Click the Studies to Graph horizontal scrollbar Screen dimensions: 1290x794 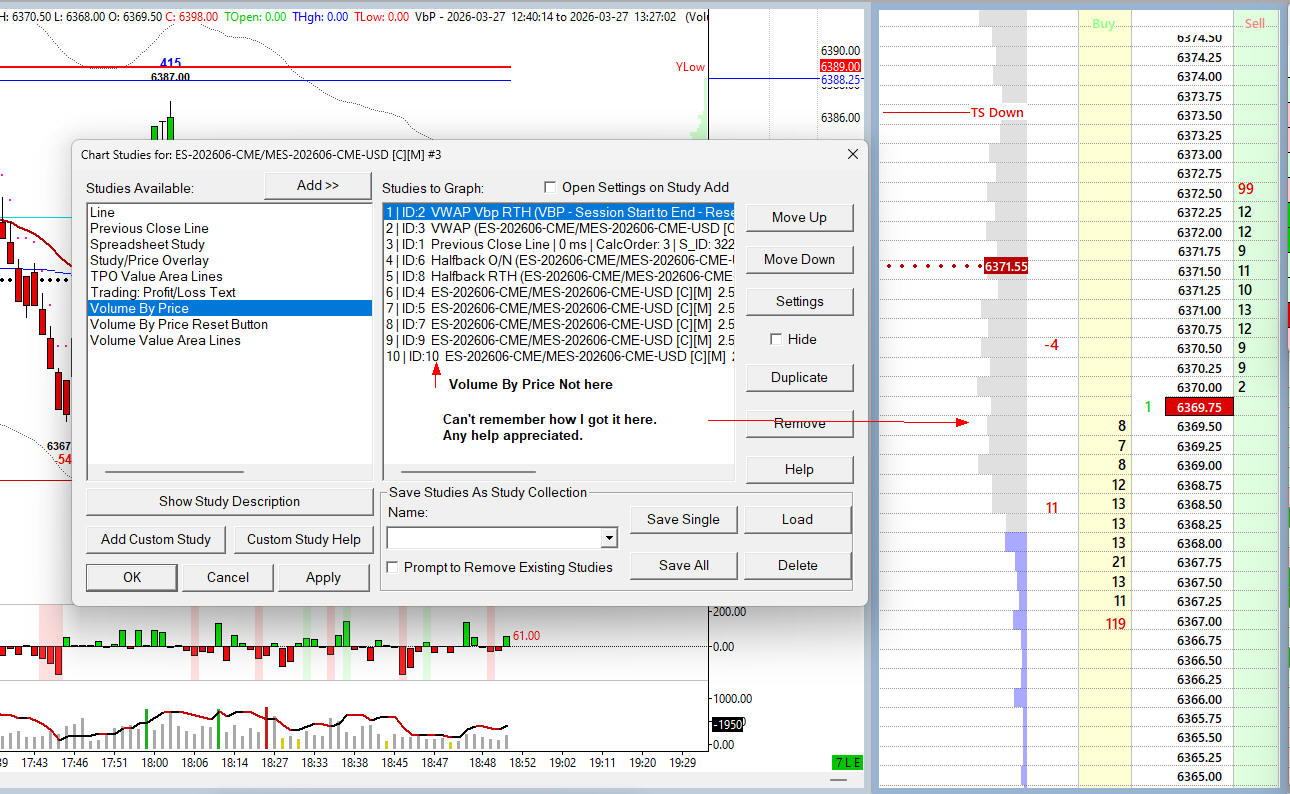pyautogui.click(x=468, y=471)
